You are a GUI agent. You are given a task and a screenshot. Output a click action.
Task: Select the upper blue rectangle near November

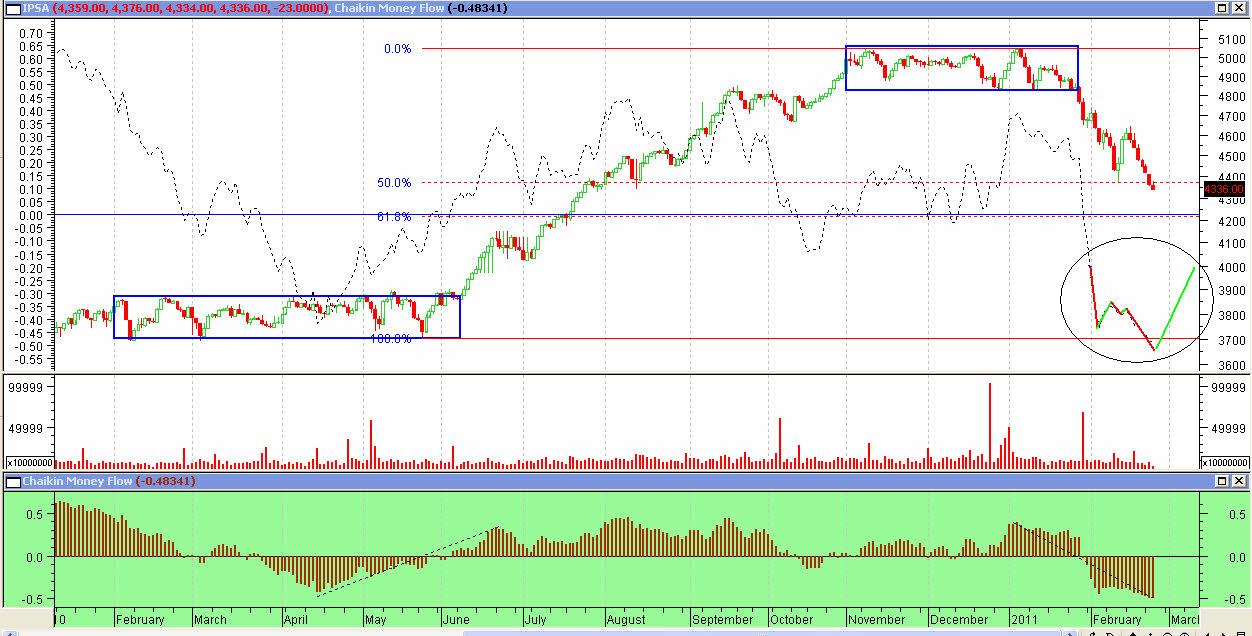[960, 46]
